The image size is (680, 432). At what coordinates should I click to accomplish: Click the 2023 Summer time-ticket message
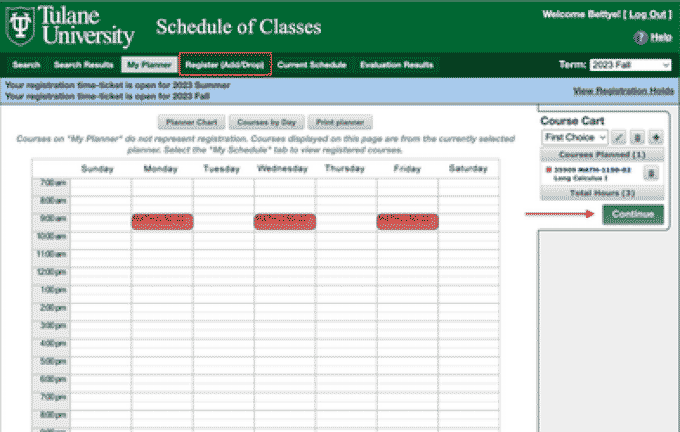pyautogui.click(x=118, y=85)
